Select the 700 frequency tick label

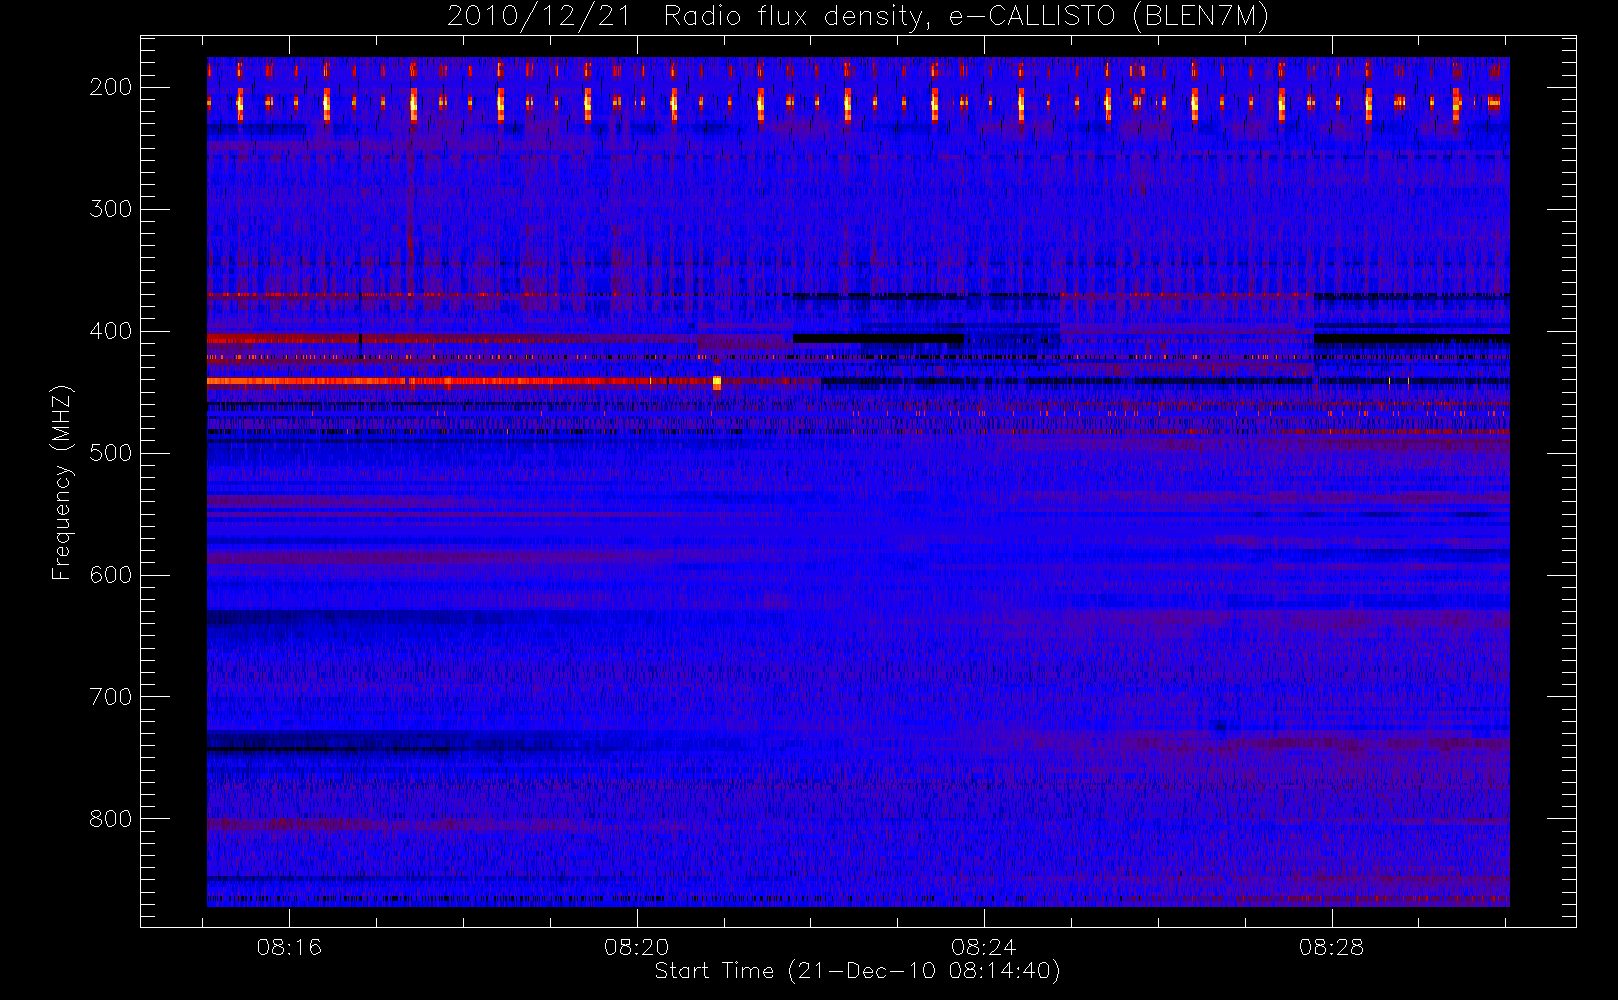click(x=111, y=697)
